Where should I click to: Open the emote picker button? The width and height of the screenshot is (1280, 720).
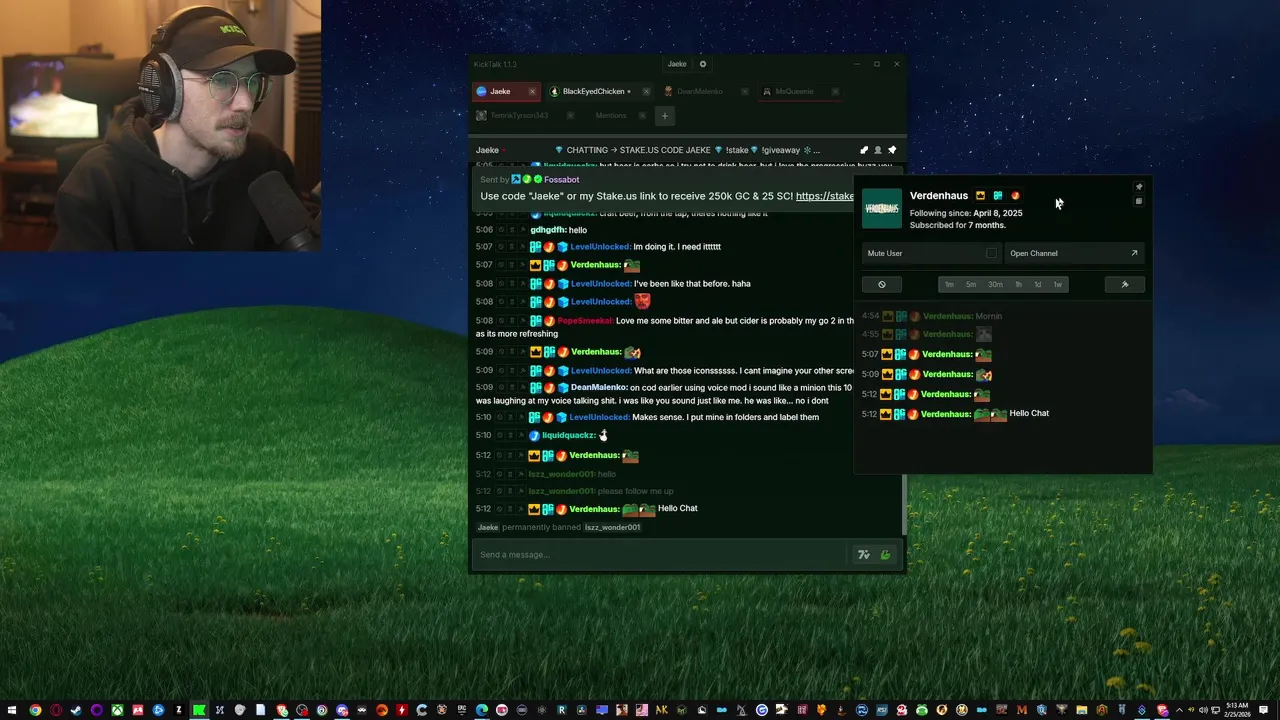[x=885, y=555]
